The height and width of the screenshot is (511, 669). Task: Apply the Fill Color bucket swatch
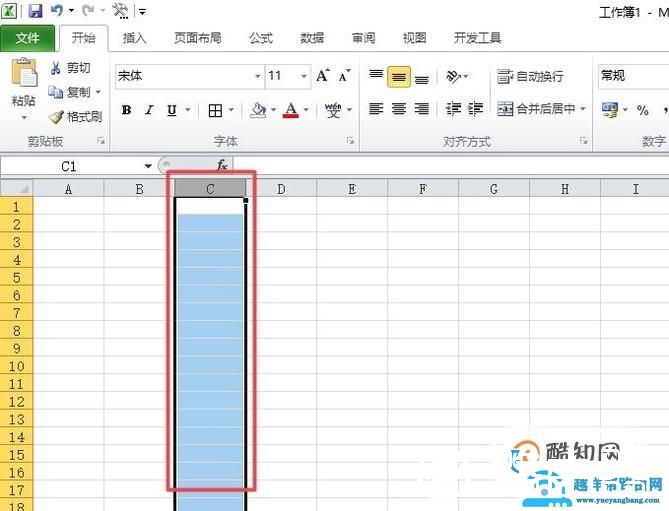click(258, 110)
